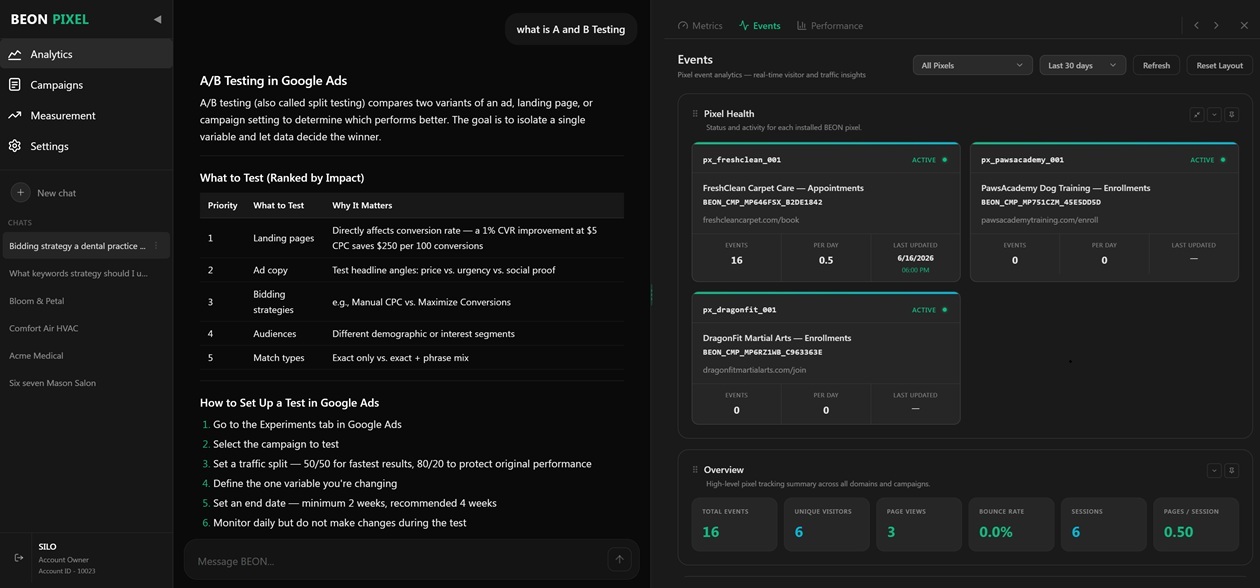This screenshot has width=1260, height=588.
Task: Click the Ad copy table row
Action: point(411,270)
